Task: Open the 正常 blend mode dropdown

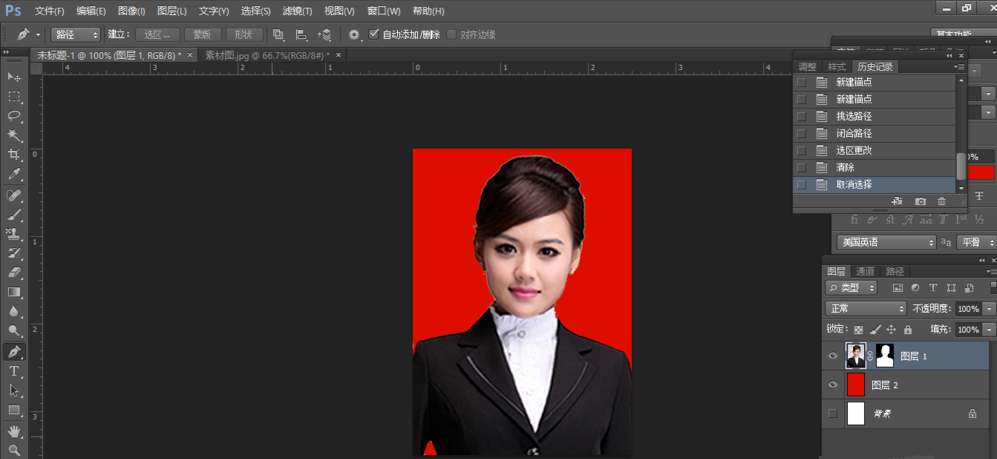Action: (x=865, y=309)
